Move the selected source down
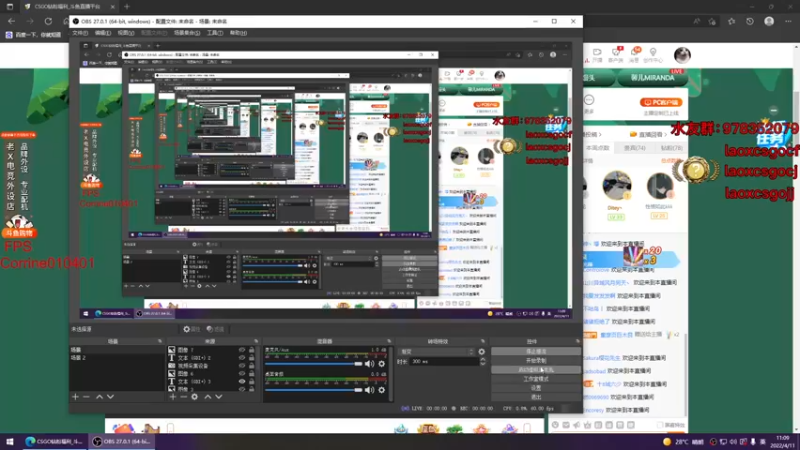Viewport: 800px width, 450px height. [218, 397]
